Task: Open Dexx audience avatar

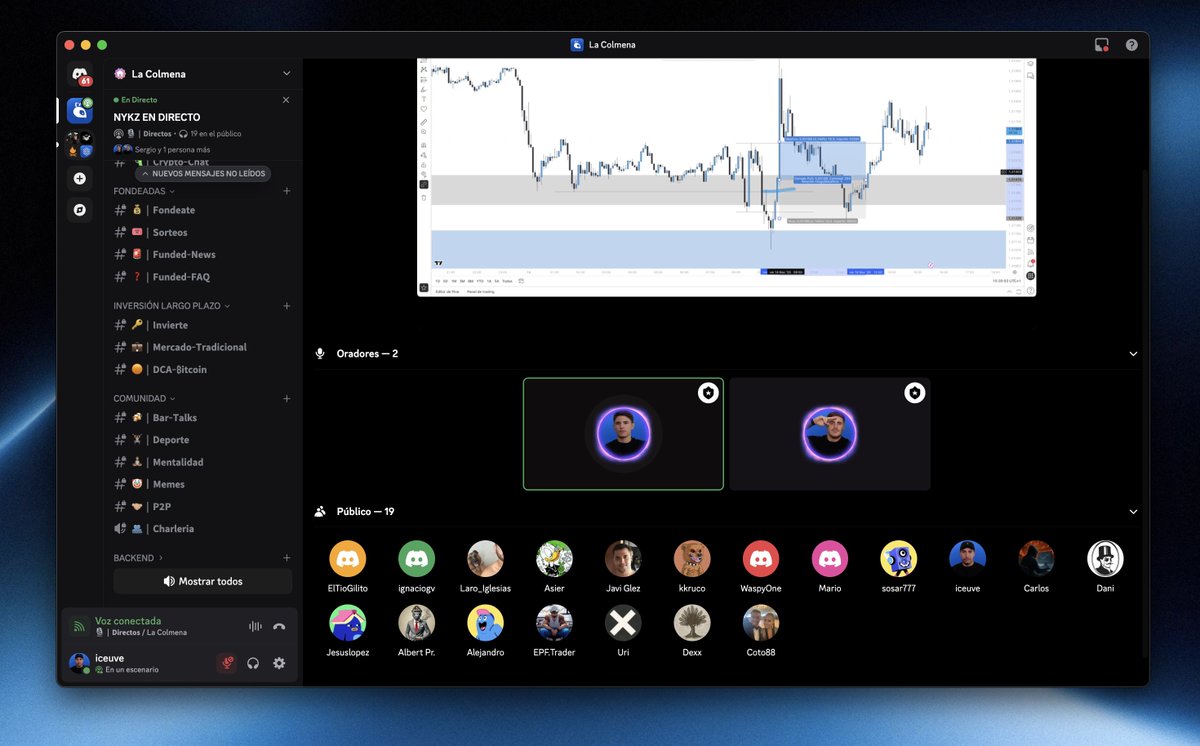Action: pos(692,622)
